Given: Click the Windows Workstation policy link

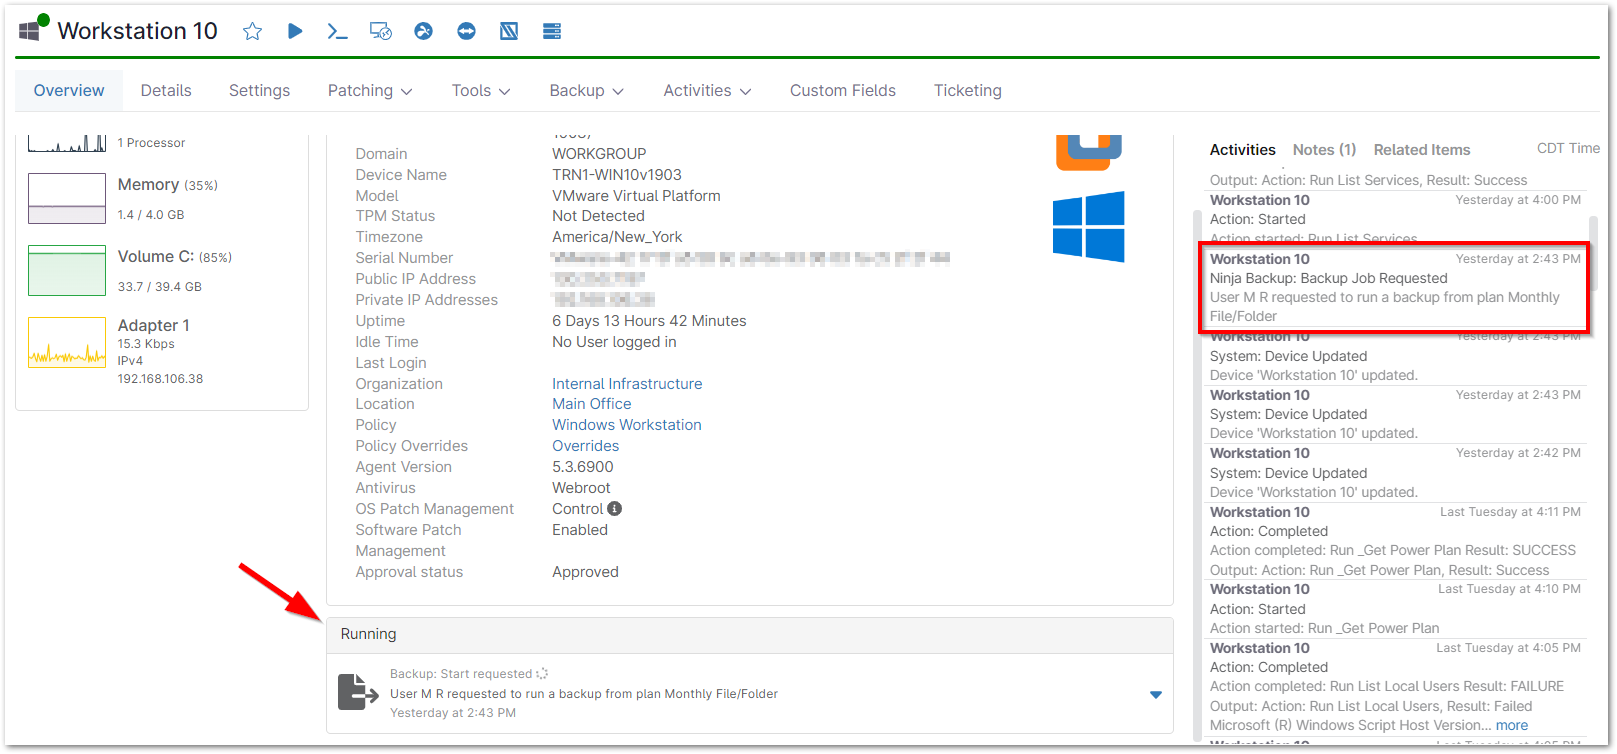Looking at the screenshot, I should click(x=626, y=425).
